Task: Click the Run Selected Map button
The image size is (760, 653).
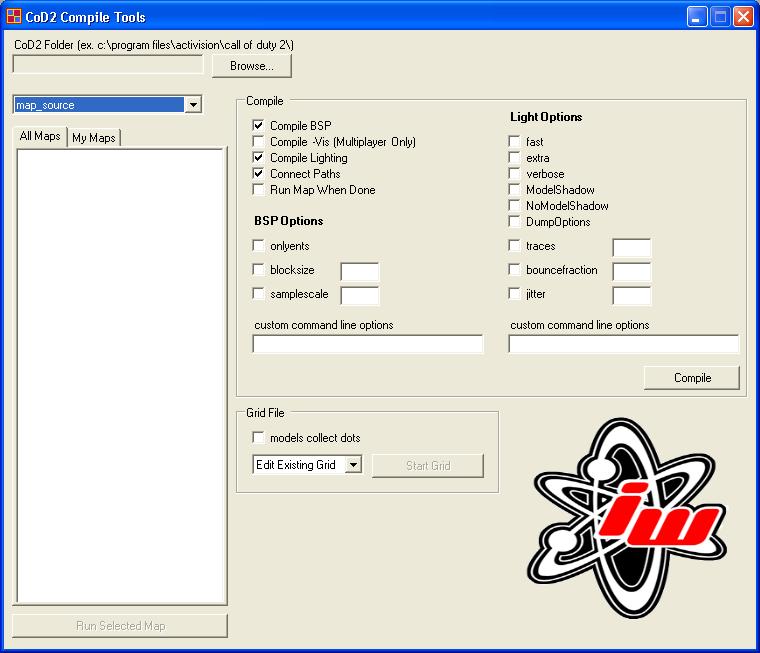Action: tap(120, 626)
